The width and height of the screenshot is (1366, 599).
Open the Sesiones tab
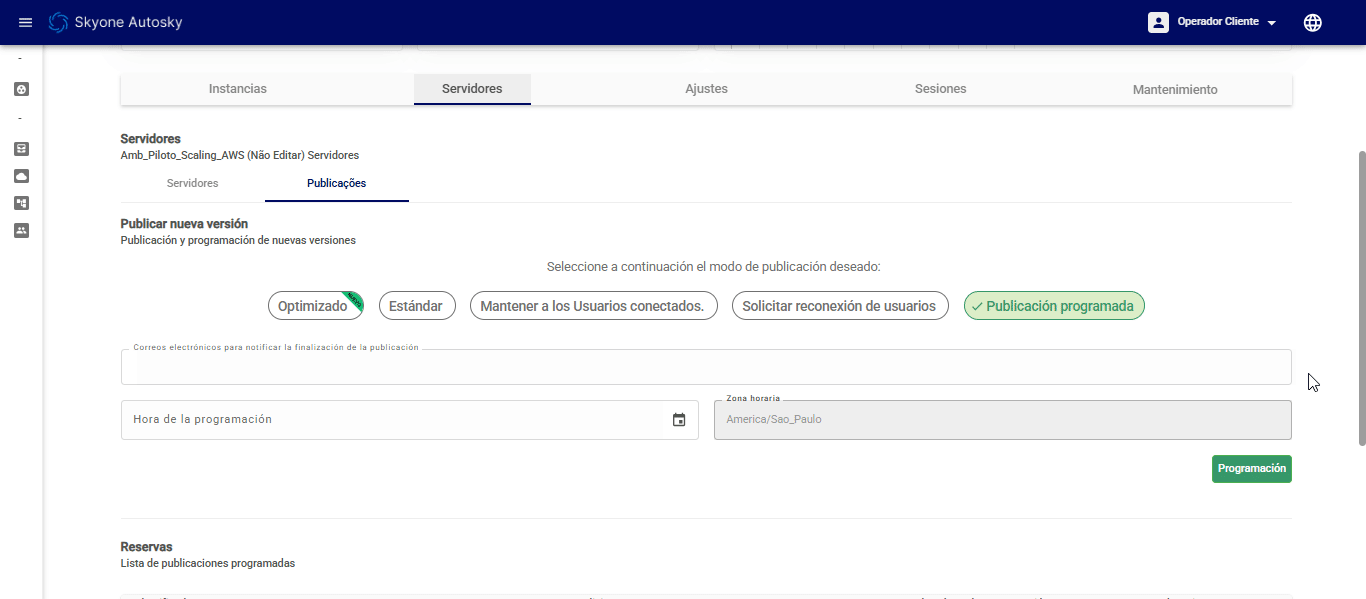pos(940,89)
